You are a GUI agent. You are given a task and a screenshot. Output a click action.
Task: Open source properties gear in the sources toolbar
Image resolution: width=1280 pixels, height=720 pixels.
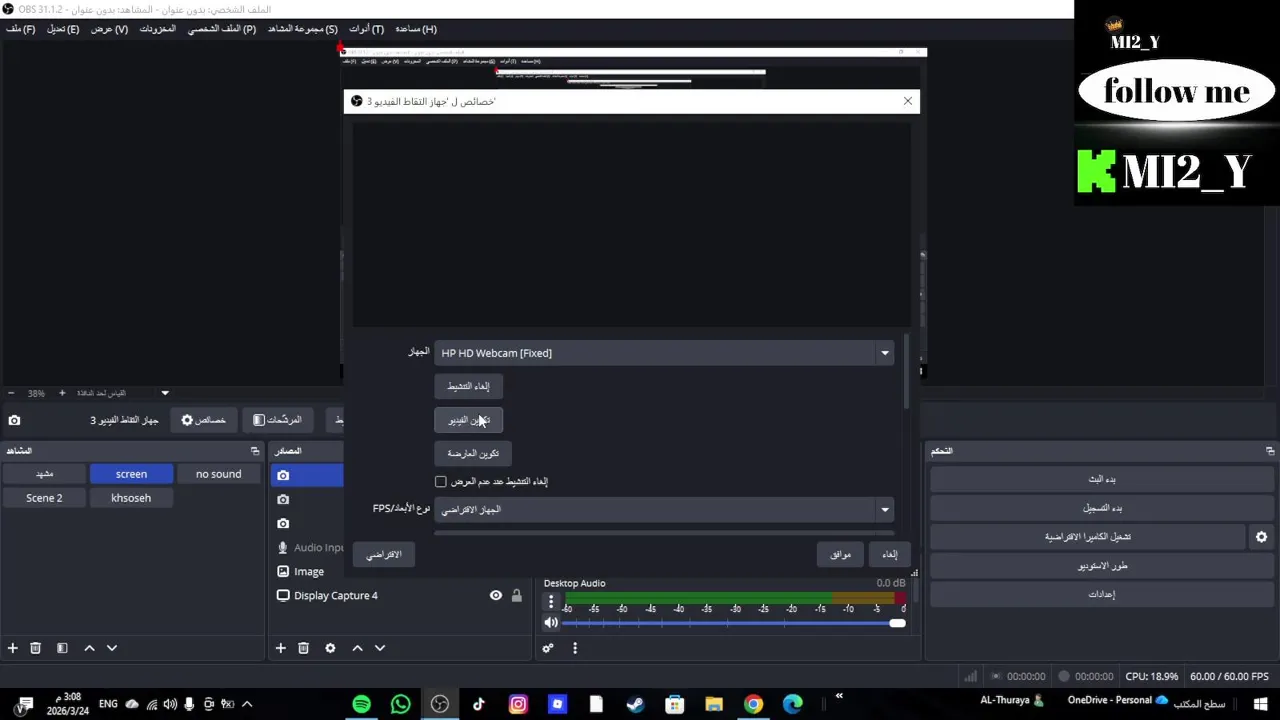pyautogui.click(x=330, y=648)
